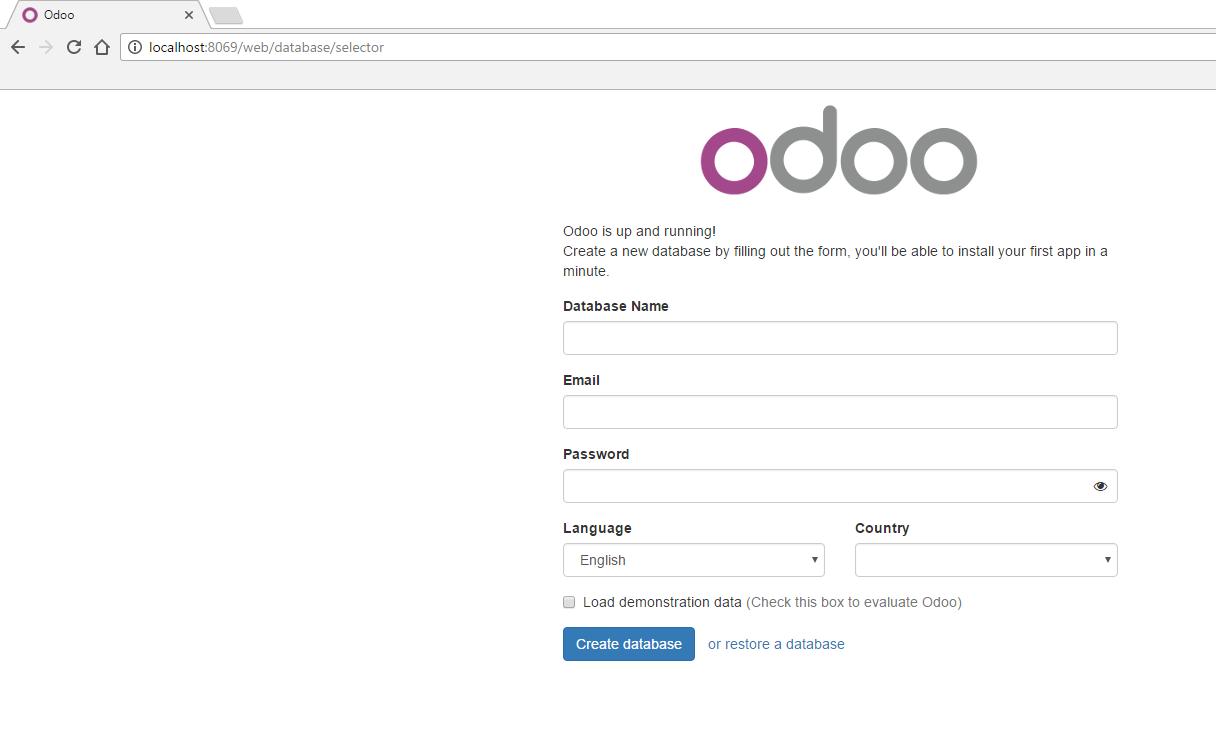Click into the Database Name field
Image resolution: width=1216 pixels, height=740 pixels.
(840, 338)
